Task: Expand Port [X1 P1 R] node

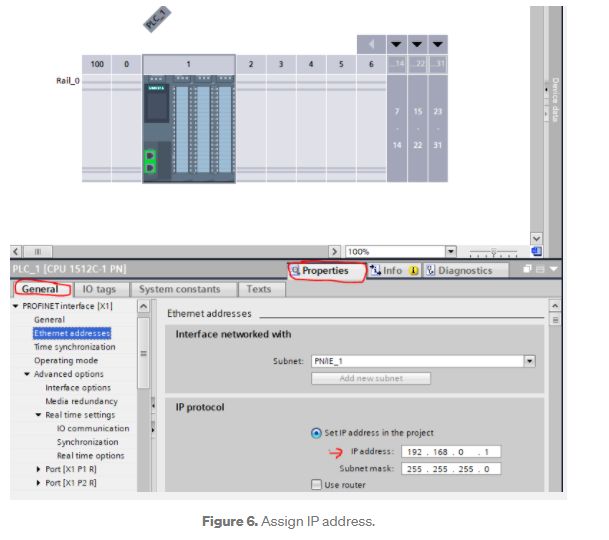Action: click(x=38, y=469)
